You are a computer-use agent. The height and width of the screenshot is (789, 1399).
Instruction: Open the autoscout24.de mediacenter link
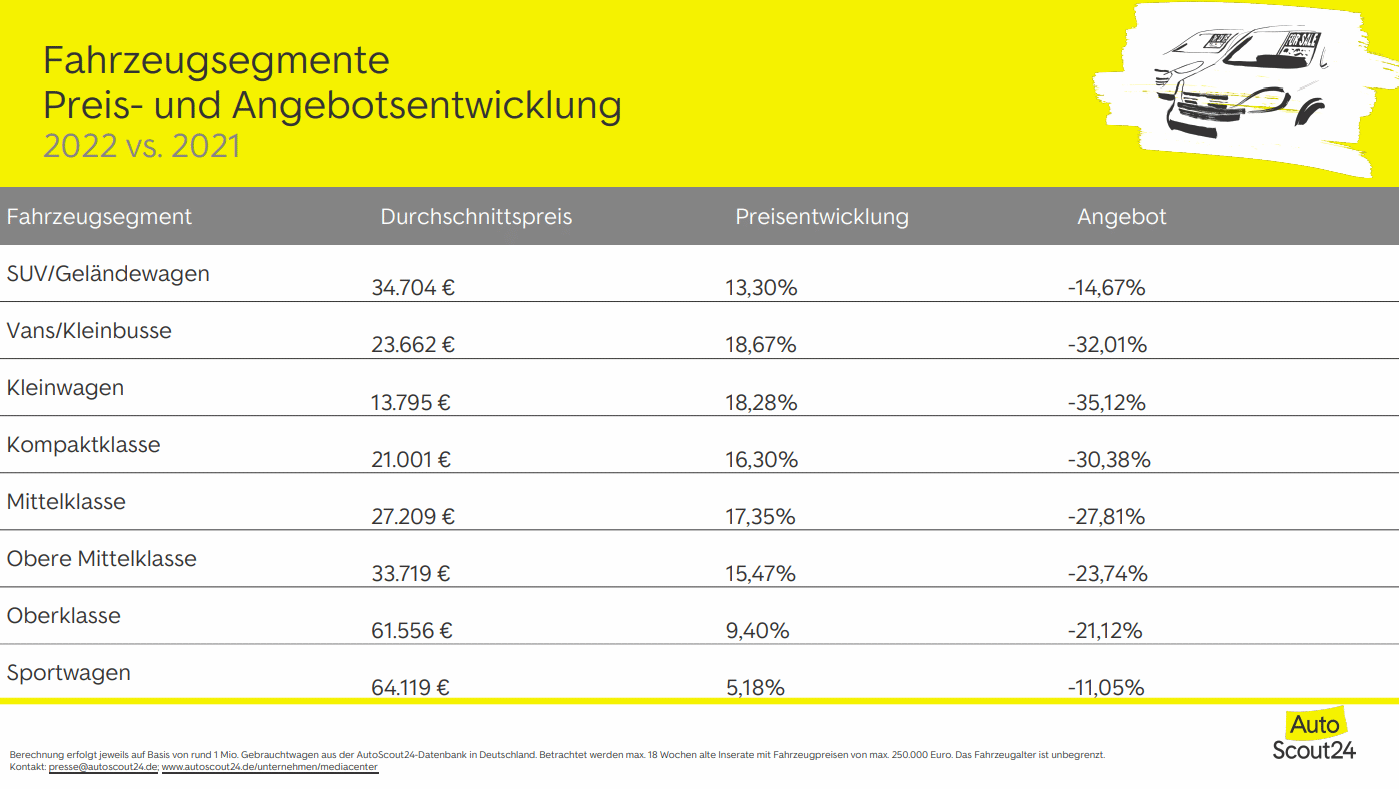coord(270,767)
